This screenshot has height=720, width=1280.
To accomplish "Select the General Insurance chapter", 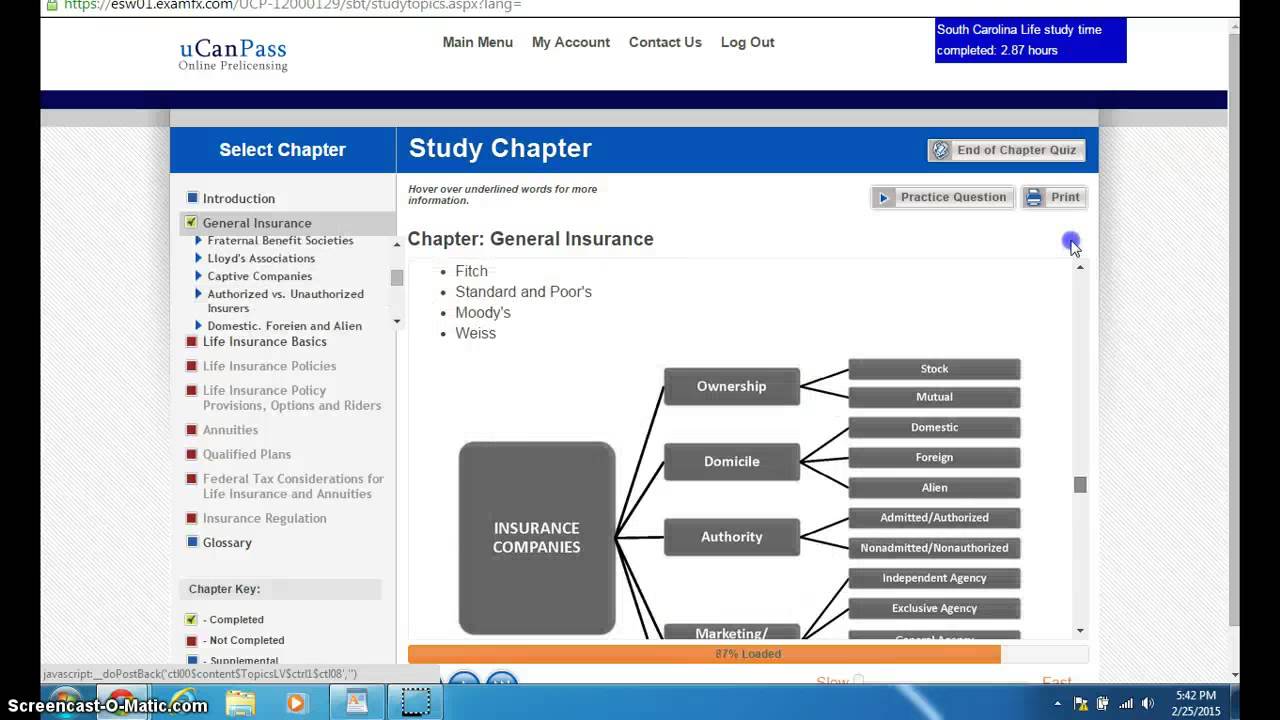I will [257, 223].
